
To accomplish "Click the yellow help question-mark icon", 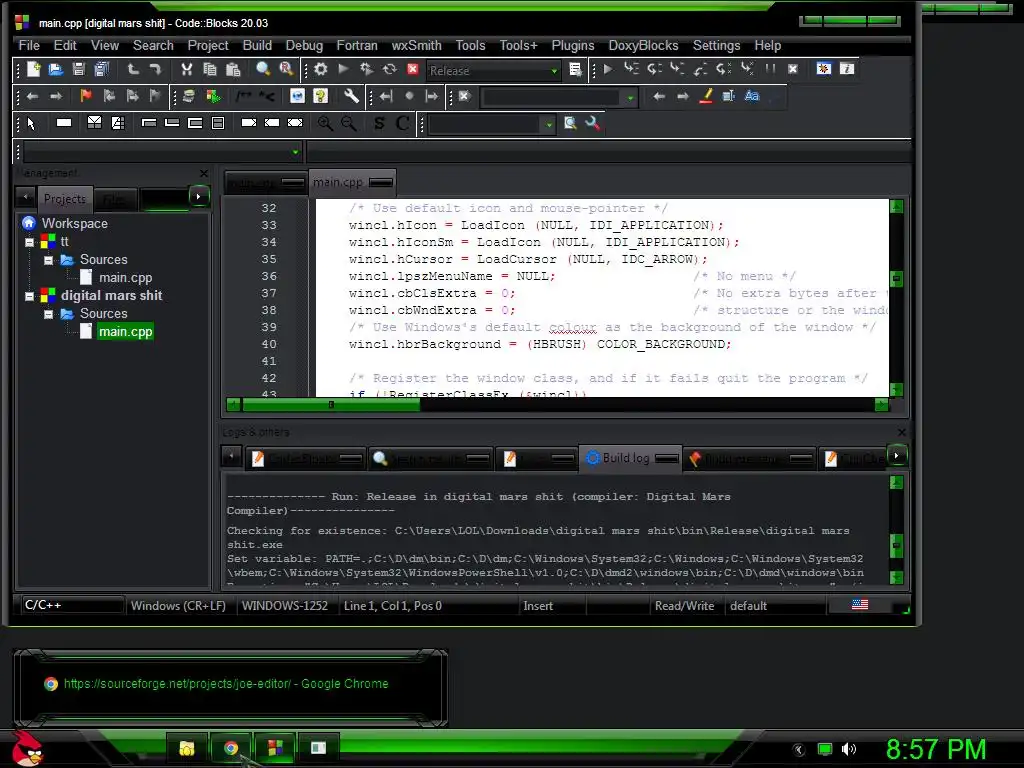I will [320, 96].
